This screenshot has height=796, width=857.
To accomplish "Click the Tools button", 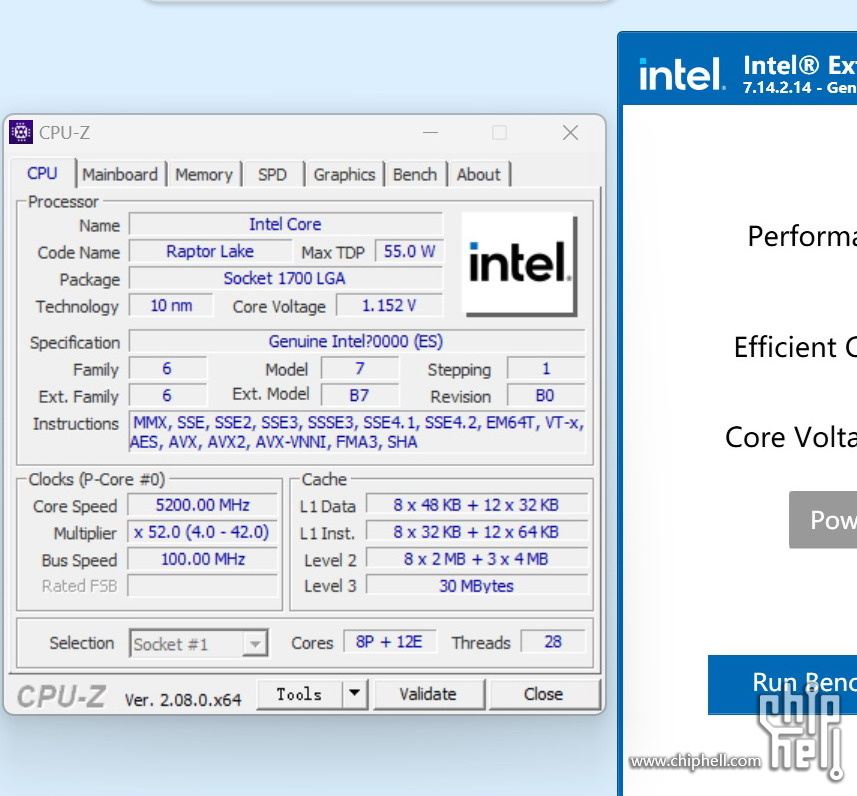I will pyautogui.click(x=299, y=694).
